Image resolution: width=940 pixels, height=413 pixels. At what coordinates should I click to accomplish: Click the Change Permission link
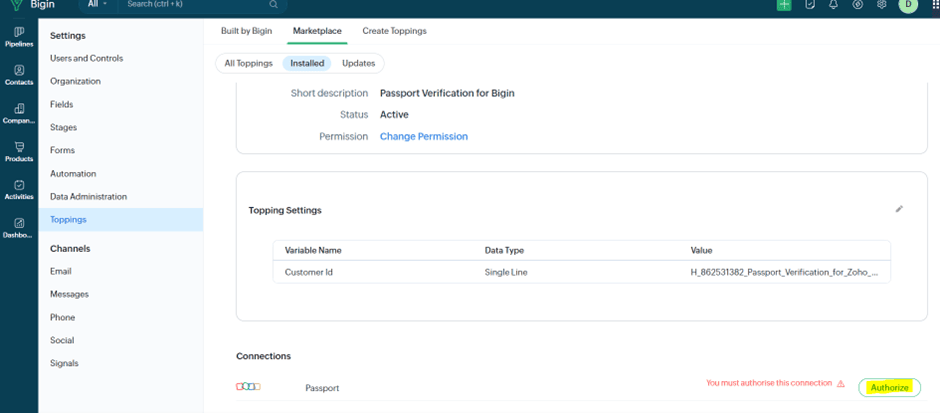424,137
